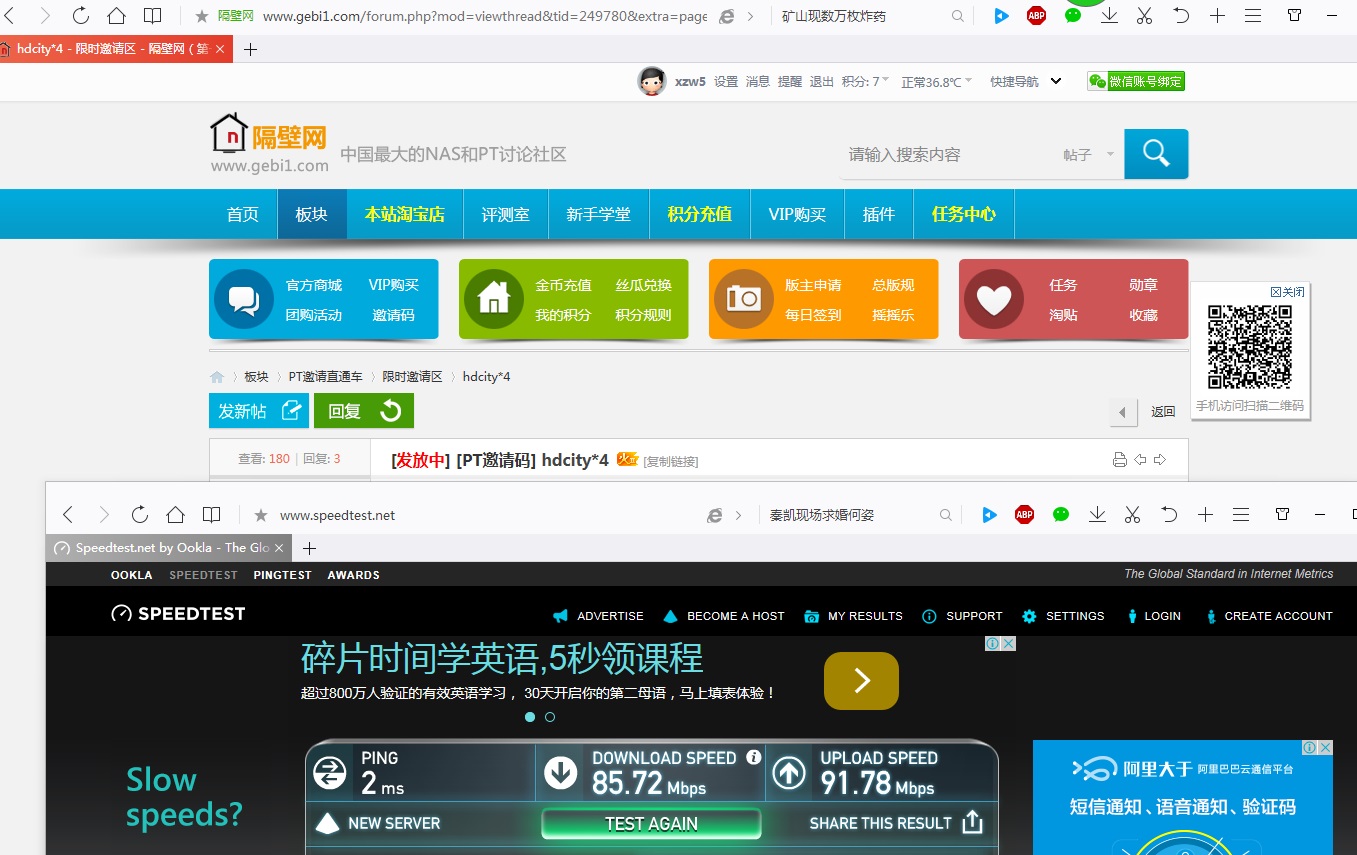Click the home icon in Speedtest browser window
The height and width of the screenshot is (855, 1357).
(176, 515)
